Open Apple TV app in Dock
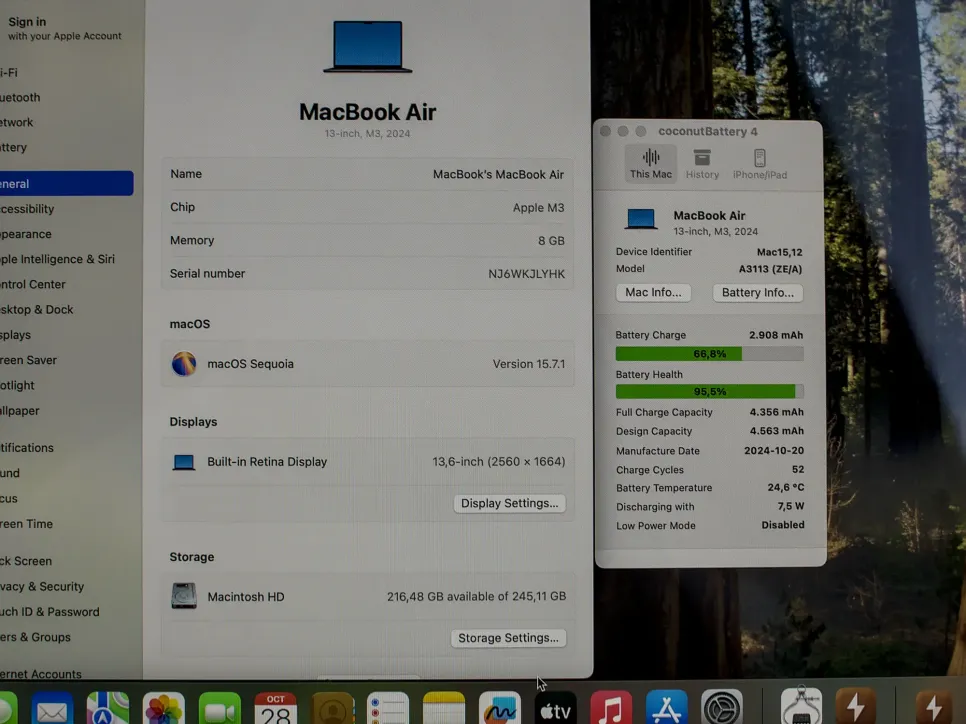Viewport: 966px width, 724px height. (555, 710)
